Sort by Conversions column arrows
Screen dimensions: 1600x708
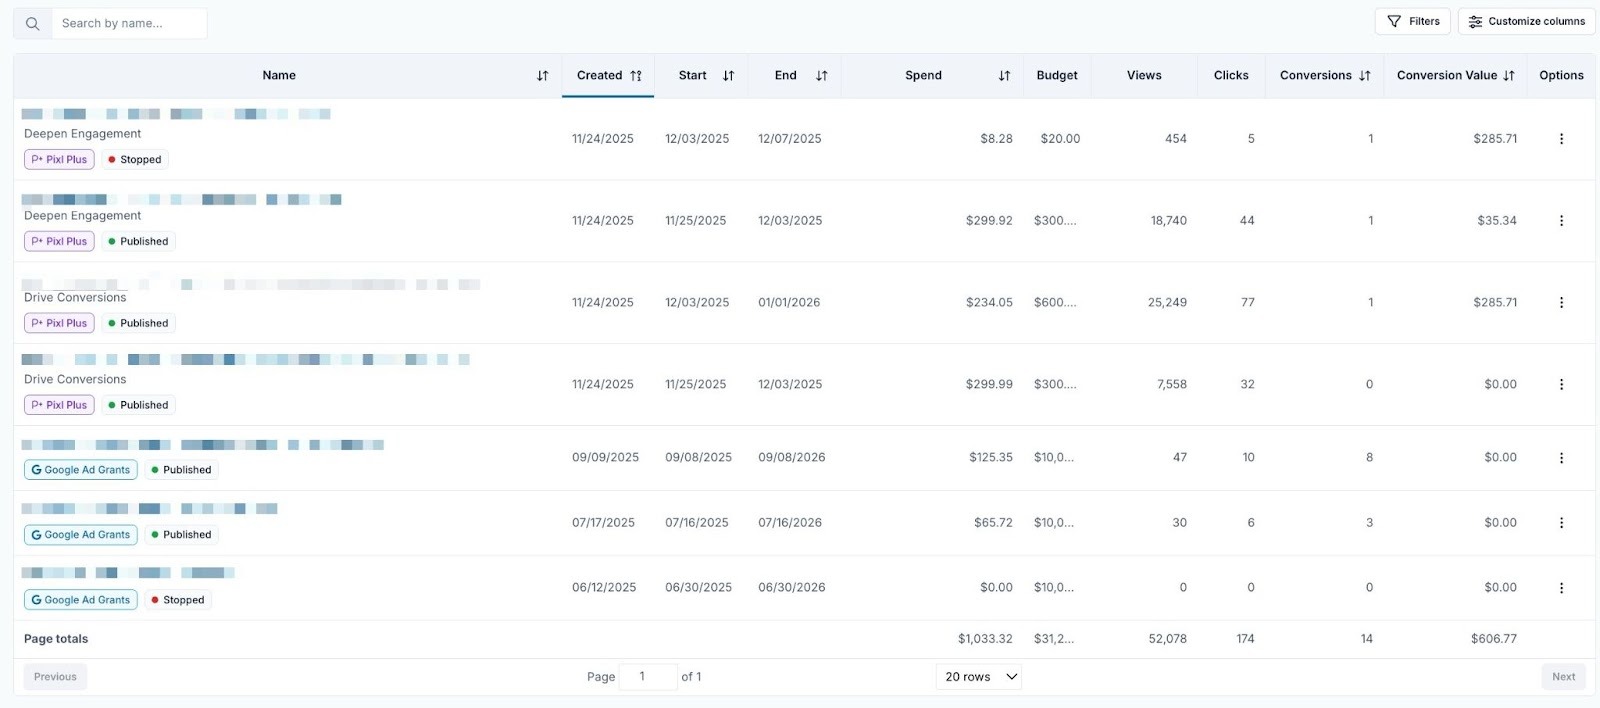click(1365, 76)
